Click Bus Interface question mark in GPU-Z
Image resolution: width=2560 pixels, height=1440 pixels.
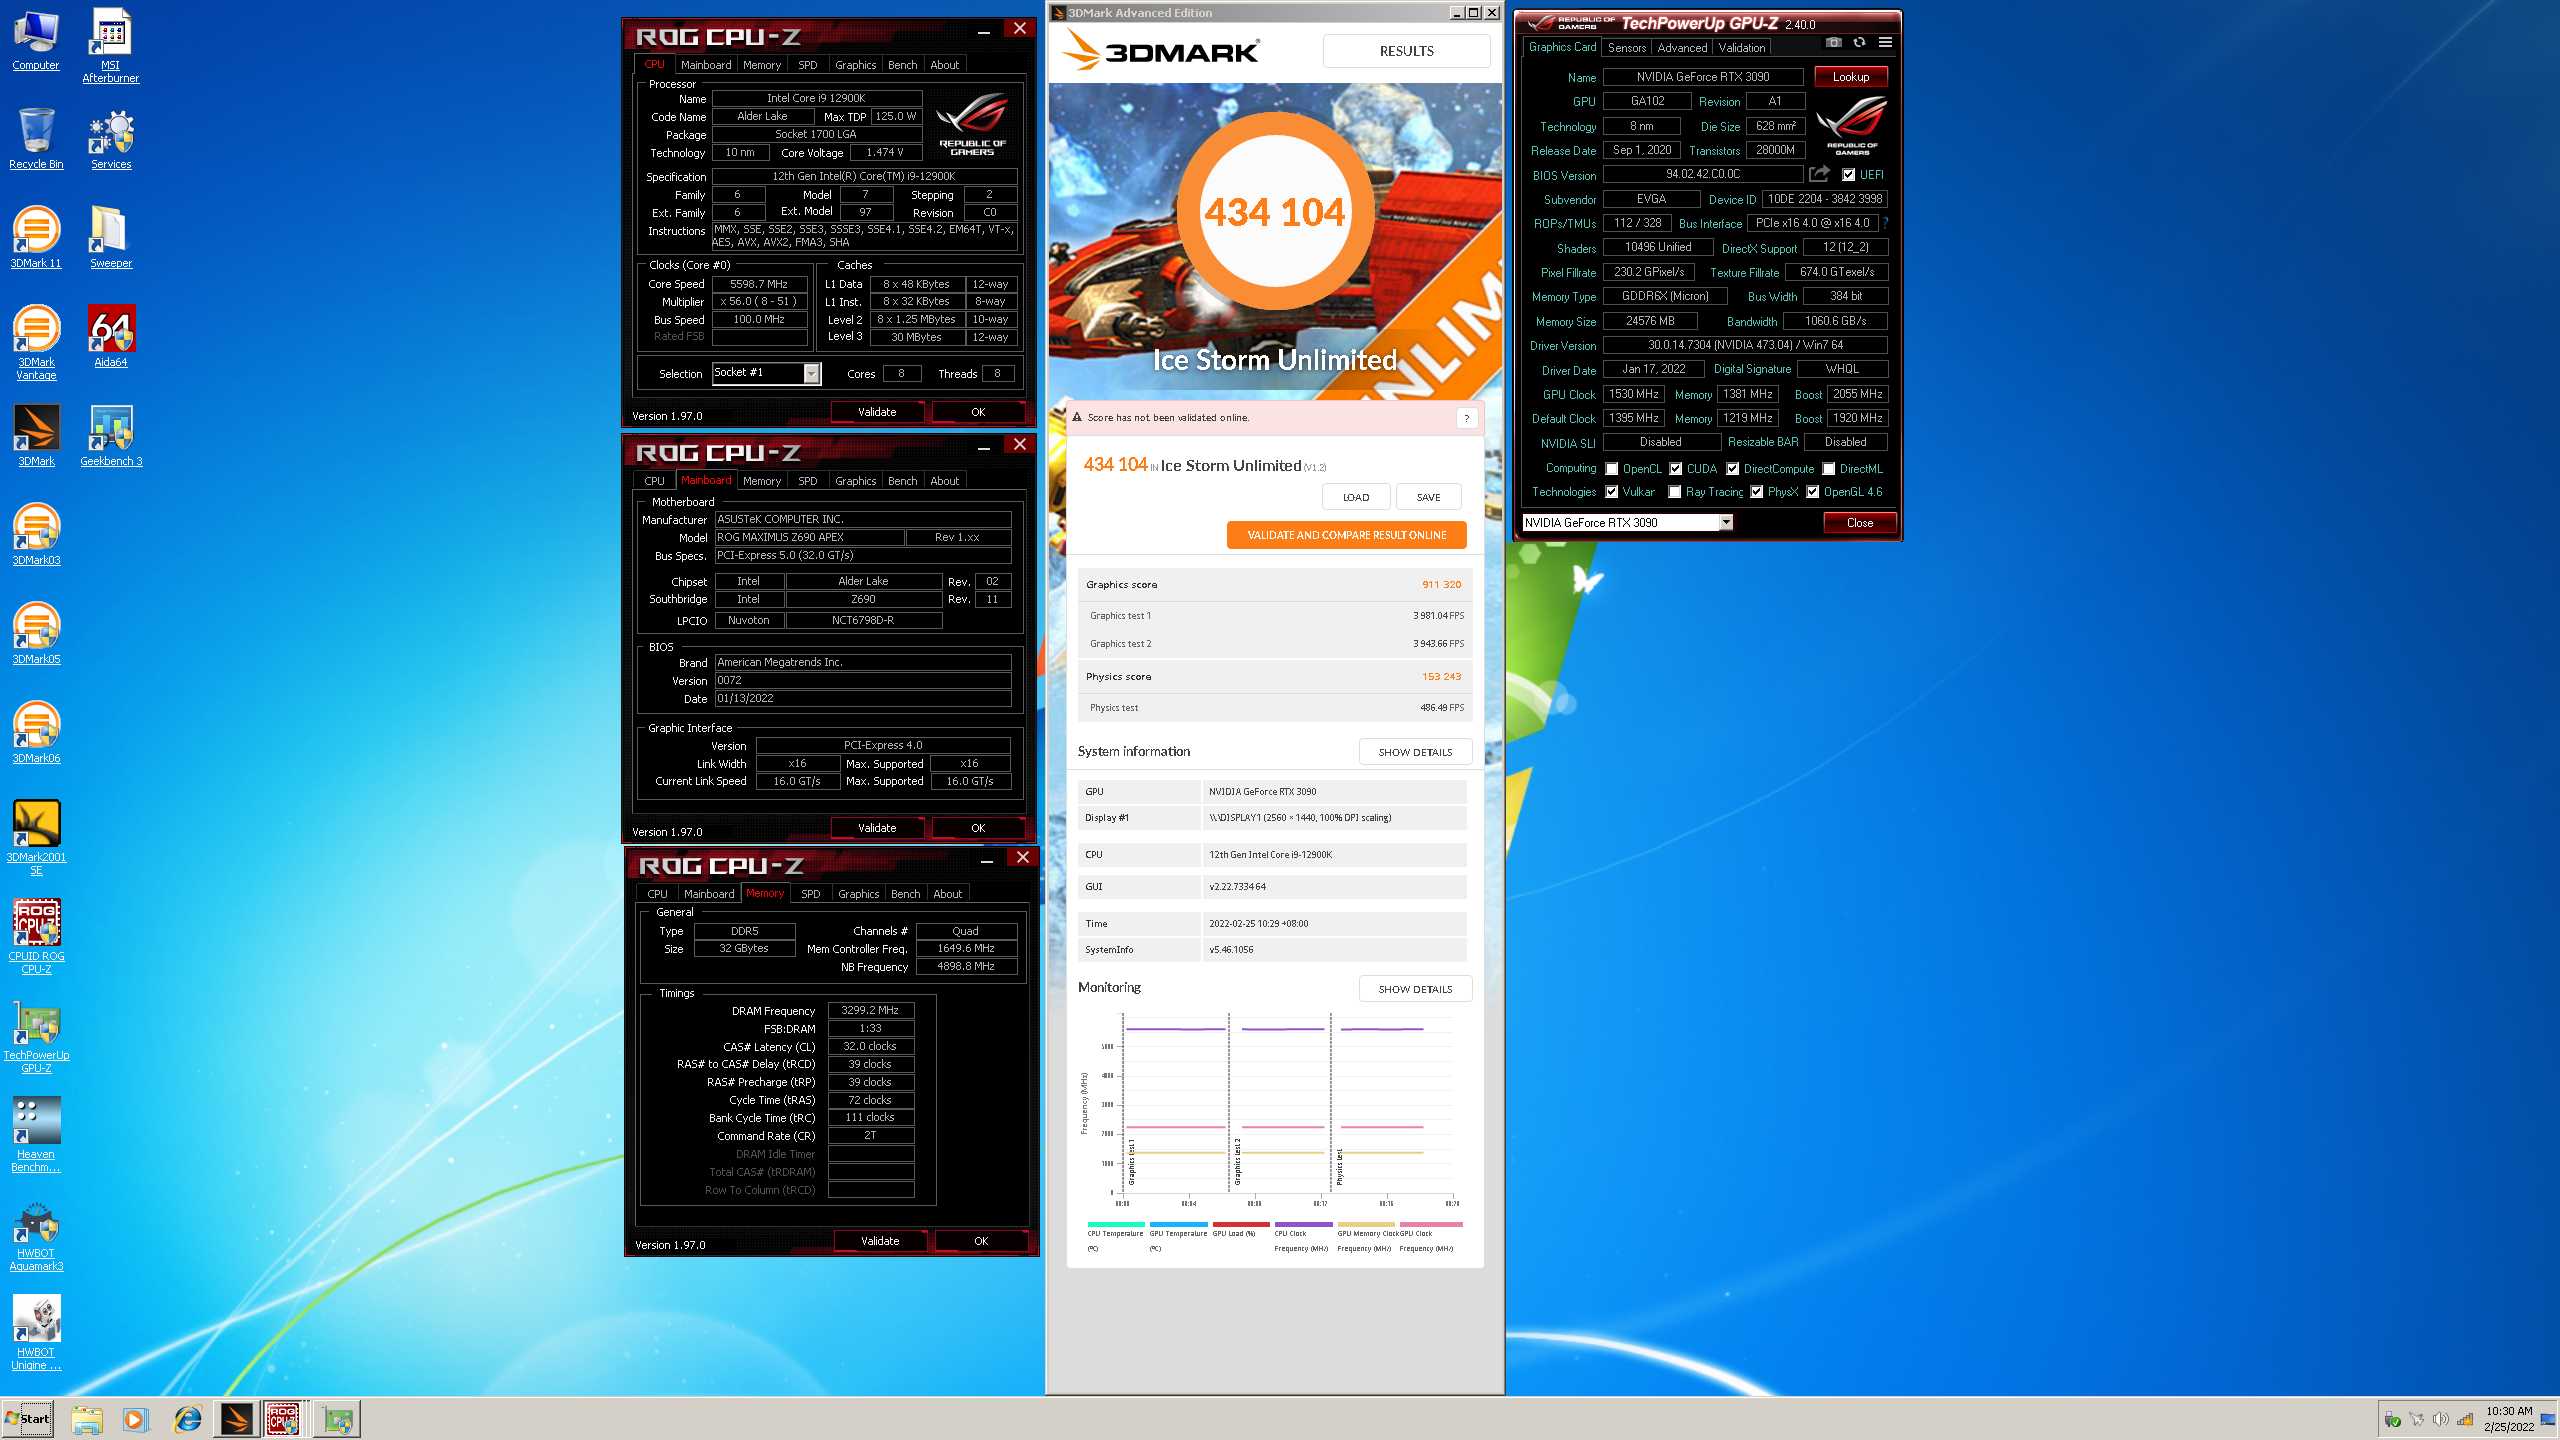1885,223
